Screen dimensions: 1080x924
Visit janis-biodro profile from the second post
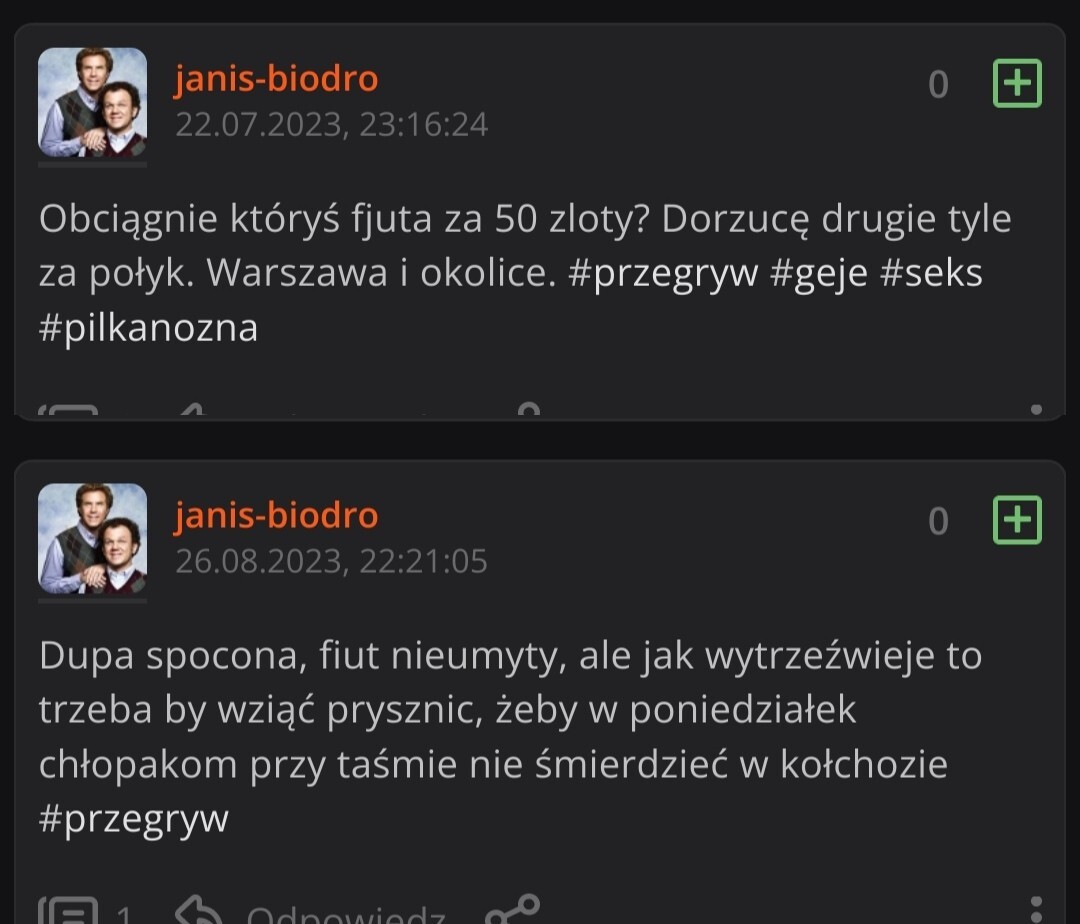tap(276, 515)
